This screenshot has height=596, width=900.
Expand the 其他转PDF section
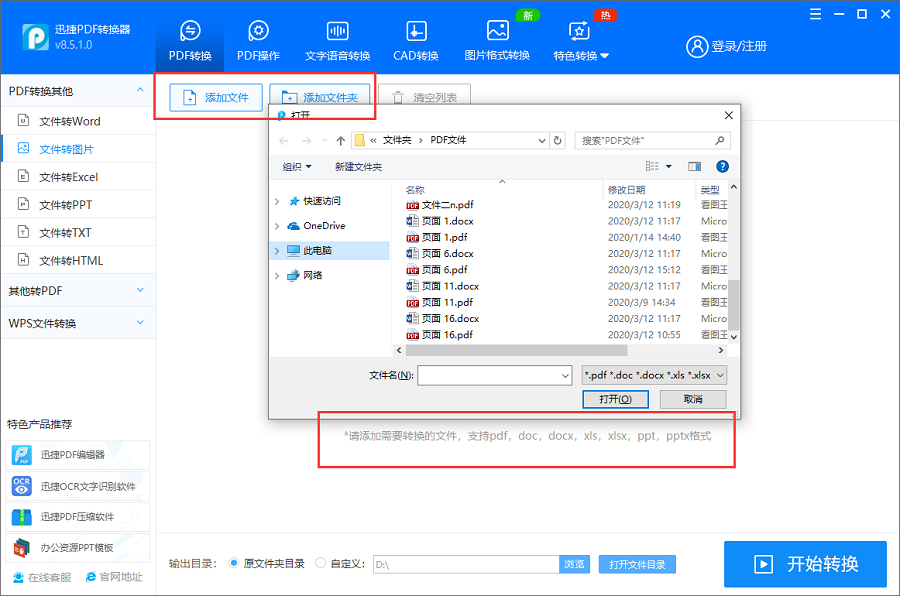78,291
